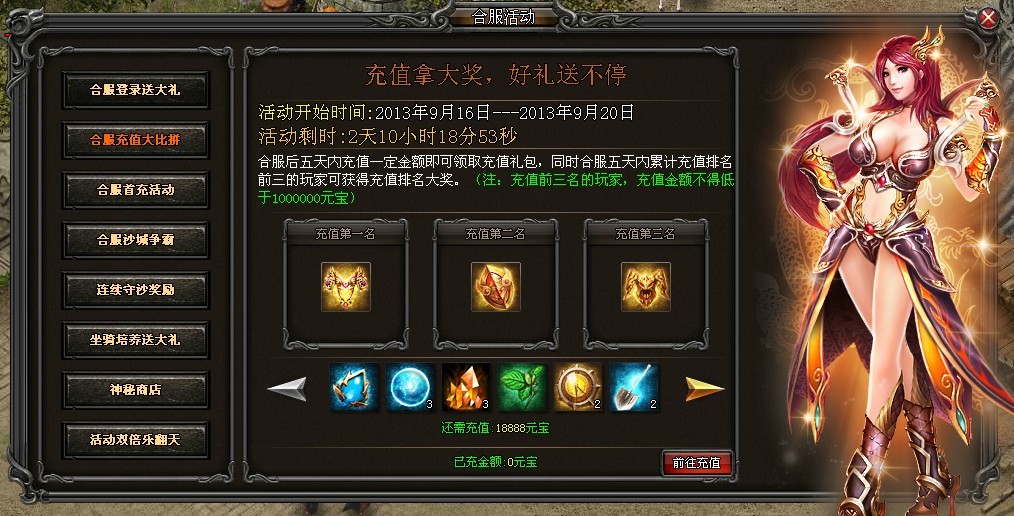Open the 合服登录送大礼 tab
The height and width of the screenshot is (516, 1014).
[x=136, y=90]
